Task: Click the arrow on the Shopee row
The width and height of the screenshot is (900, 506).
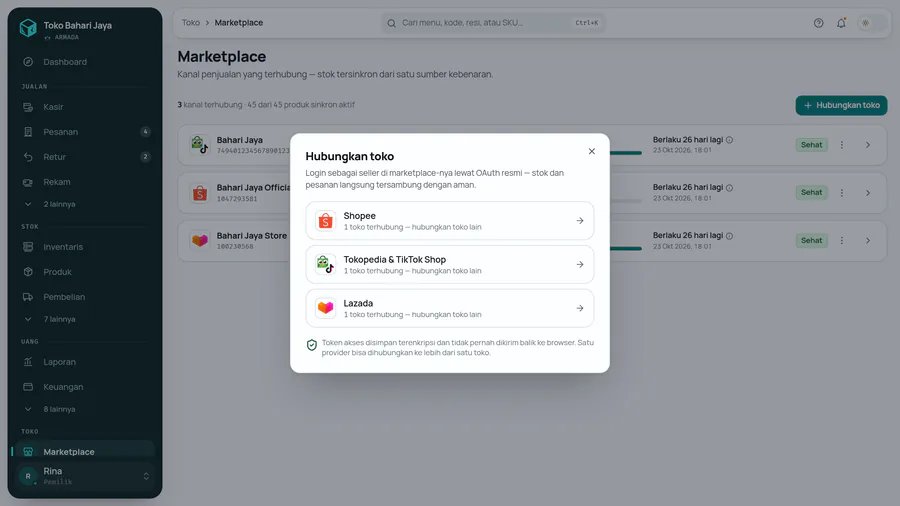Action: (x=580, y=221)
